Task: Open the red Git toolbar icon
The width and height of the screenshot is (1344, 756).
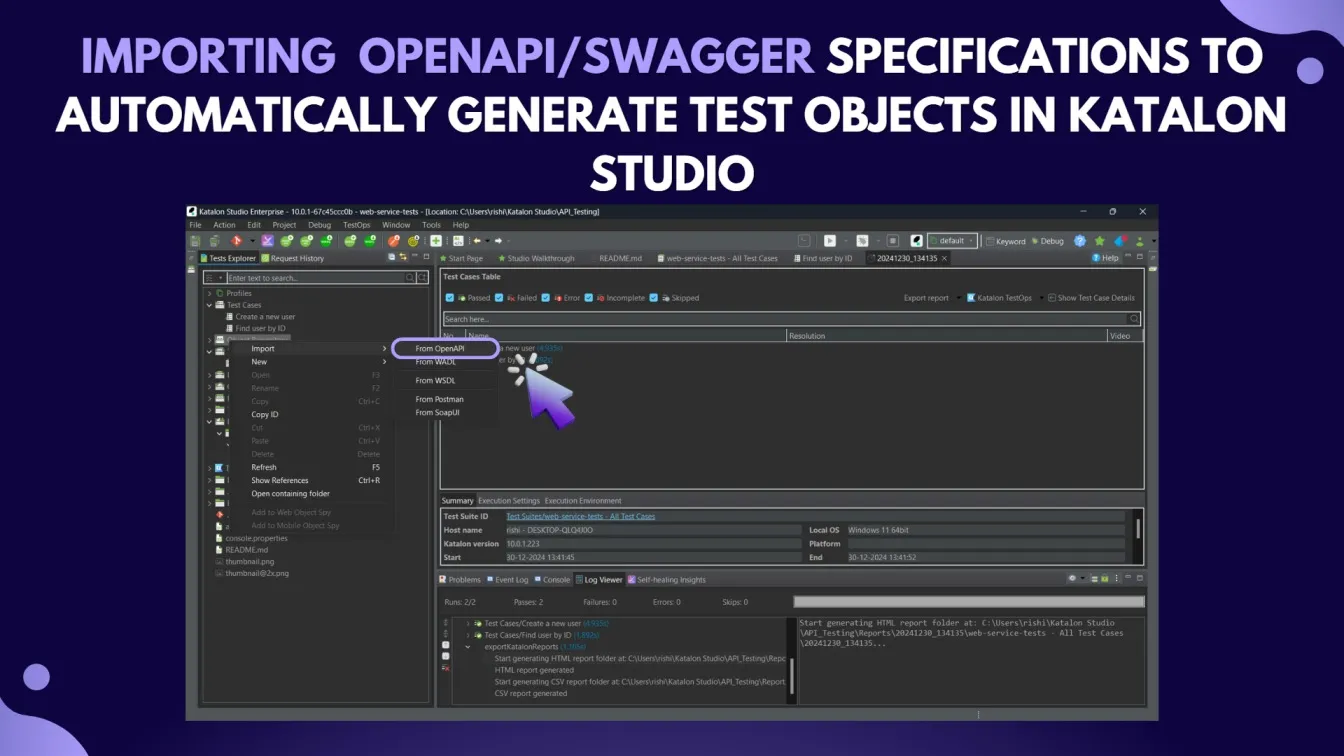Action: pos(237,241)
